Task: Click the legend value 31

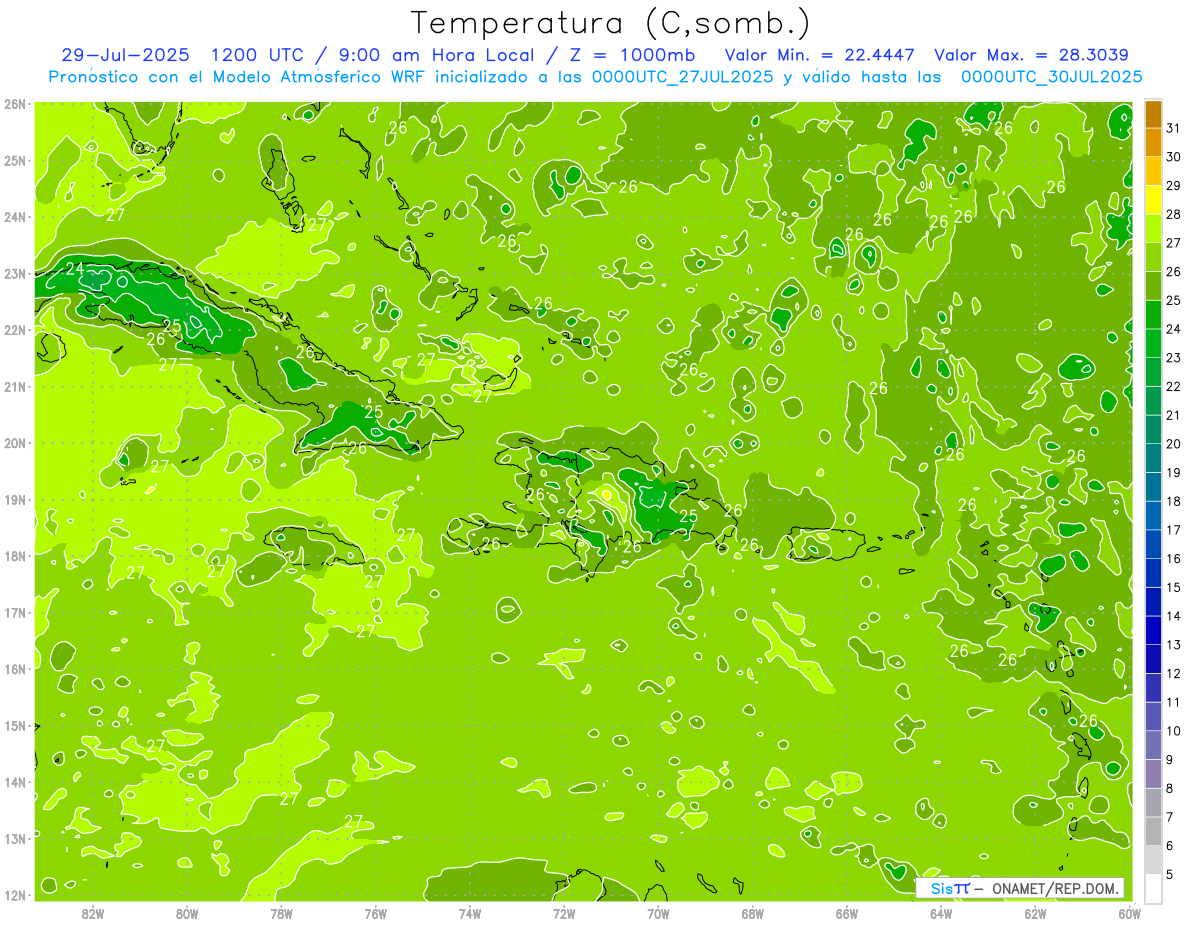Action: 1173,128
